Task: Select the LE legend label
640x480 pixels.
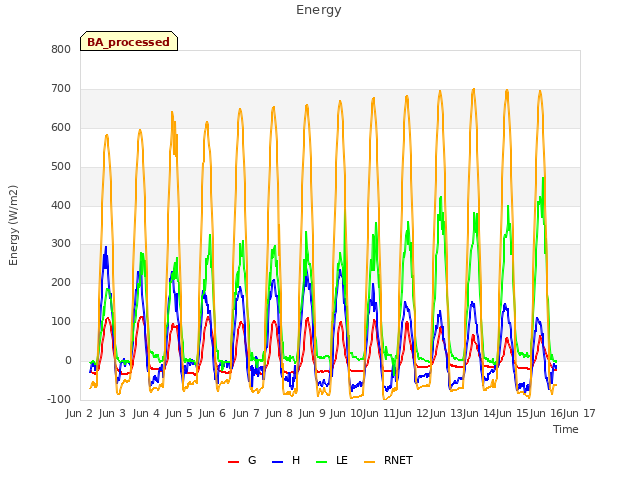Action: tap(342, 460)
